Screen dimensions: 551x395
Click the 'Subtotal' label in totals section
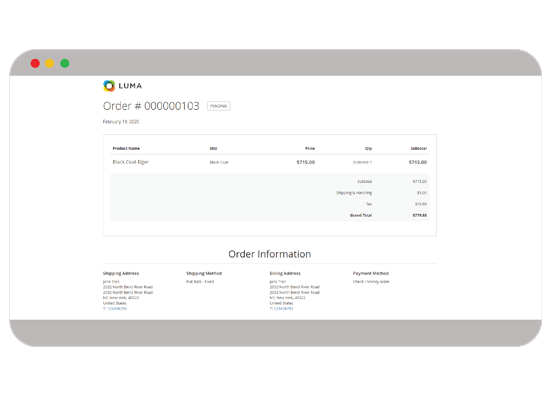[x=364, y=181]
